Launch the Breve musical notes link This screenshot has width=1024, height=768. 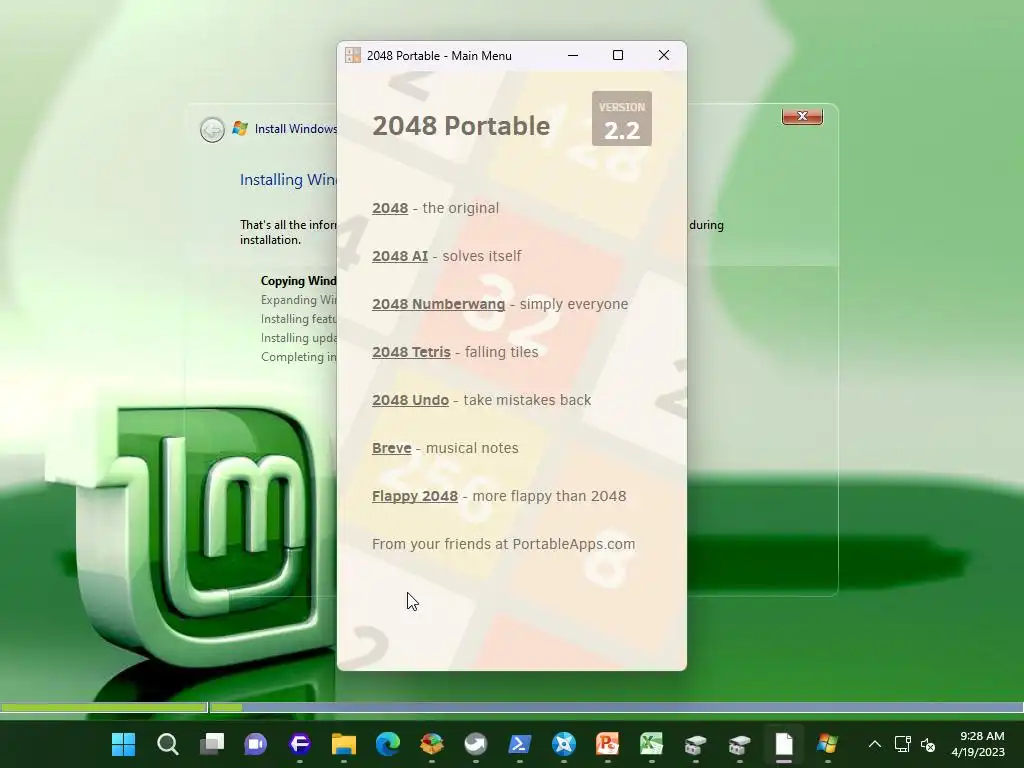click(x=391, y=448)
